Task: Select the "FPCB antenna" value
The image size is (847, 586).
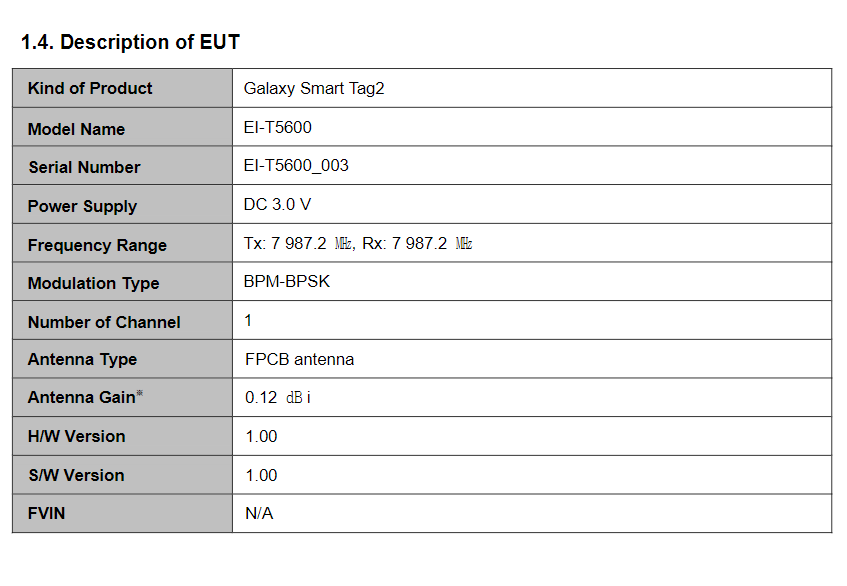Action: click(299, 359)
